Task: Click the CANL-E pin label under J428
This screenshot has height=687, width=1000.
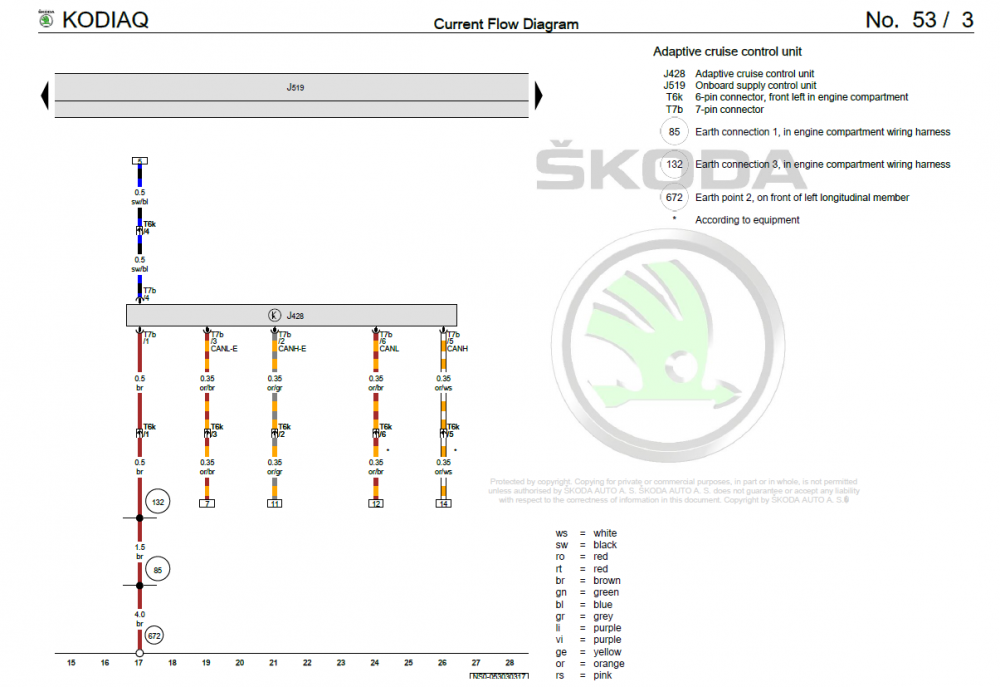Action: [224, 349]
